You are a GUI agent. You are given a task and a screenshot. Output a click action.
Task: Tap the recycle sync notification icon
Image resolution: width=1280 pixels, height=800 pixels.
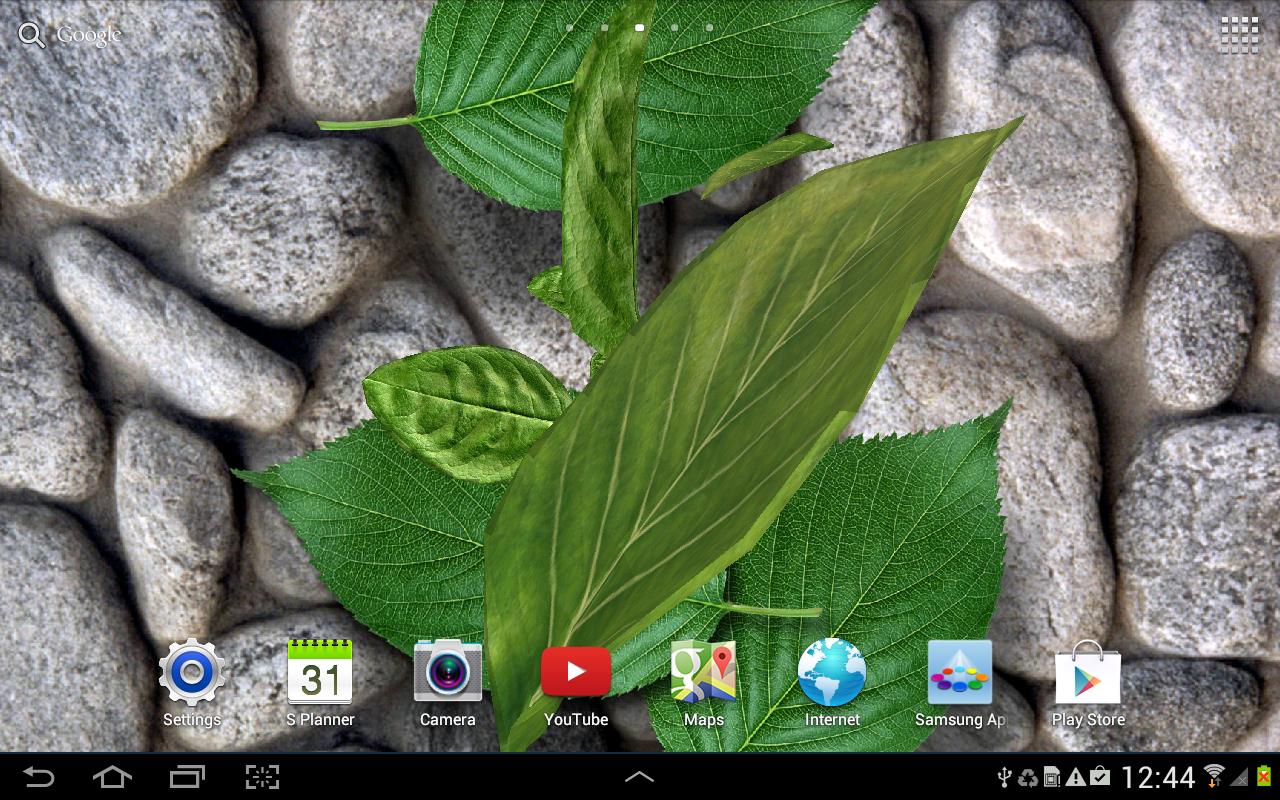(1028, 777)
